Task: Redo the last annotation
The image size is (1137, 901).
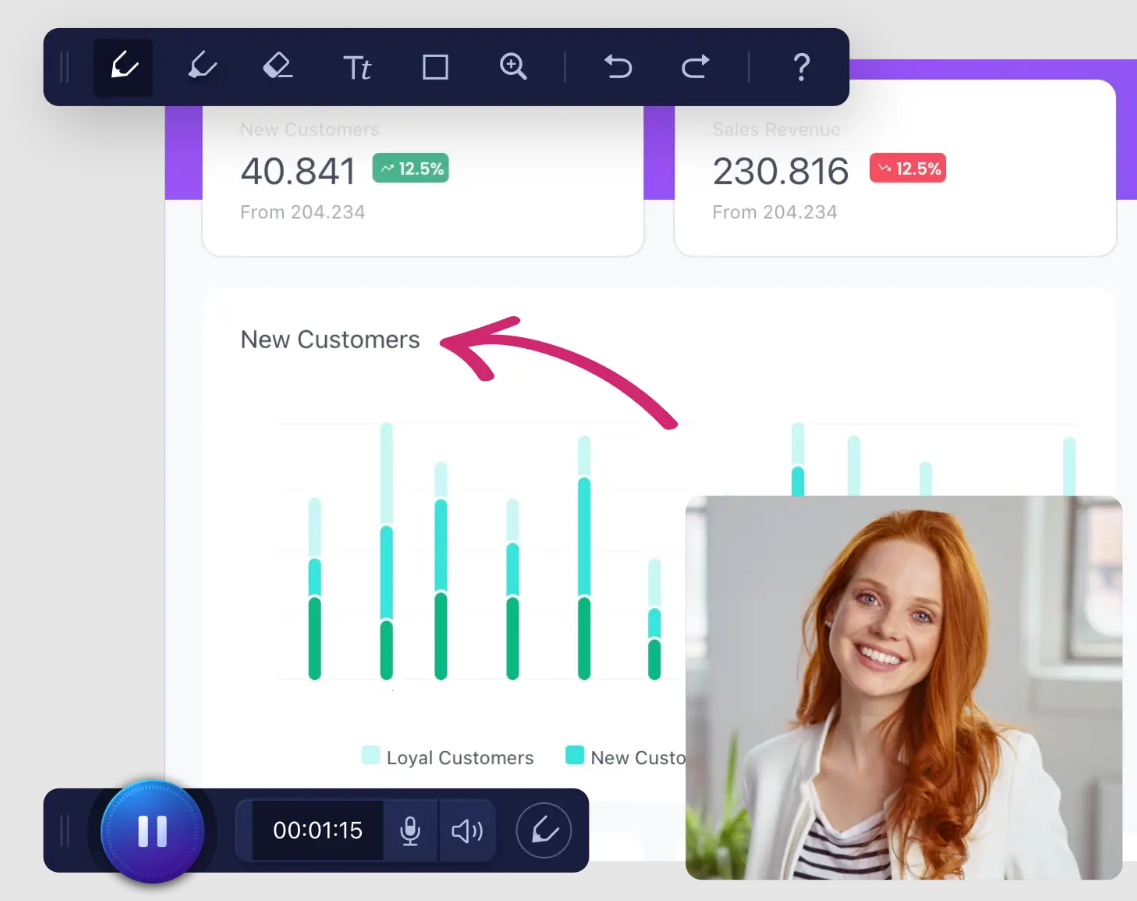Action: pos(695,67)
